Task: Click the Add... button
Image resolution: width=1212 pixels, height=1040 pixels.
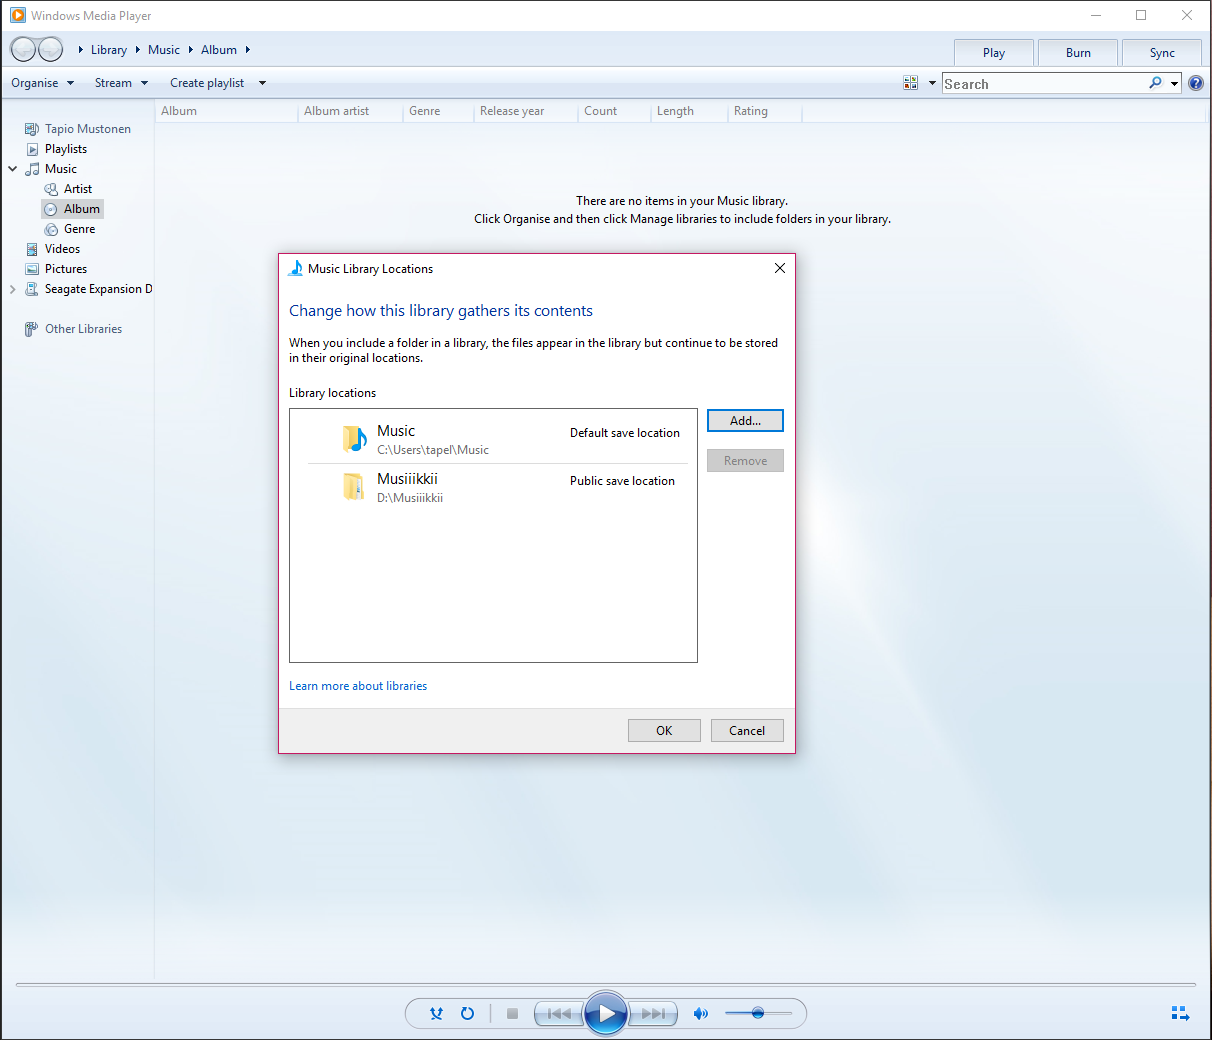Action: coord(745,421)
